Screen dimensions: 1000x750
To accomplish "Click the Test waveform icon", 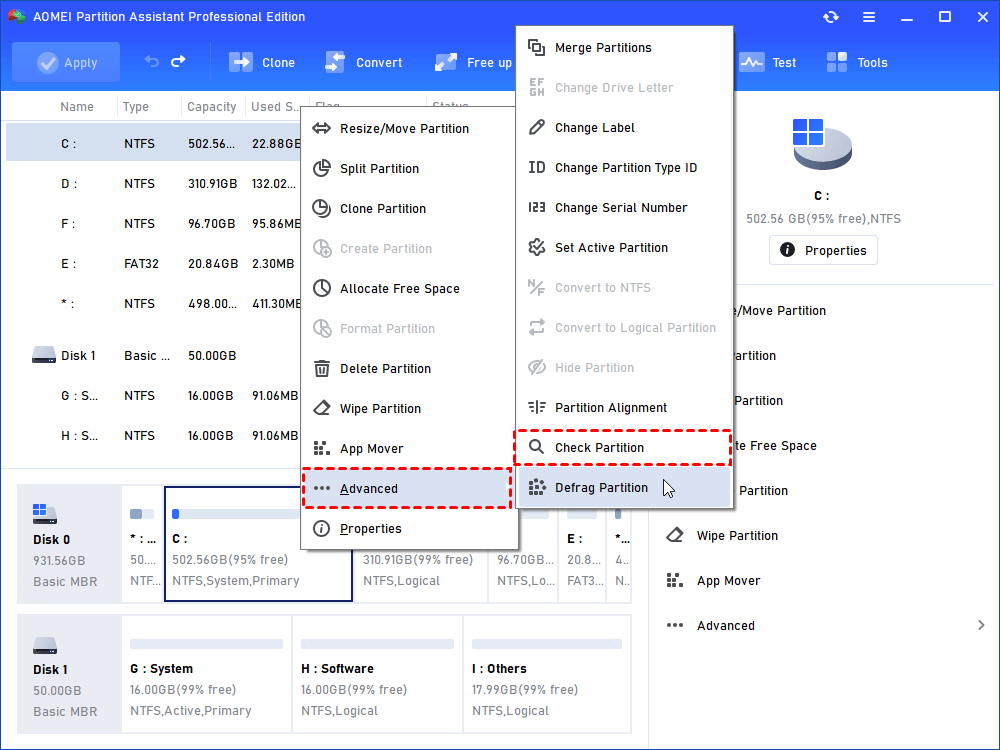I will [751, 62].
